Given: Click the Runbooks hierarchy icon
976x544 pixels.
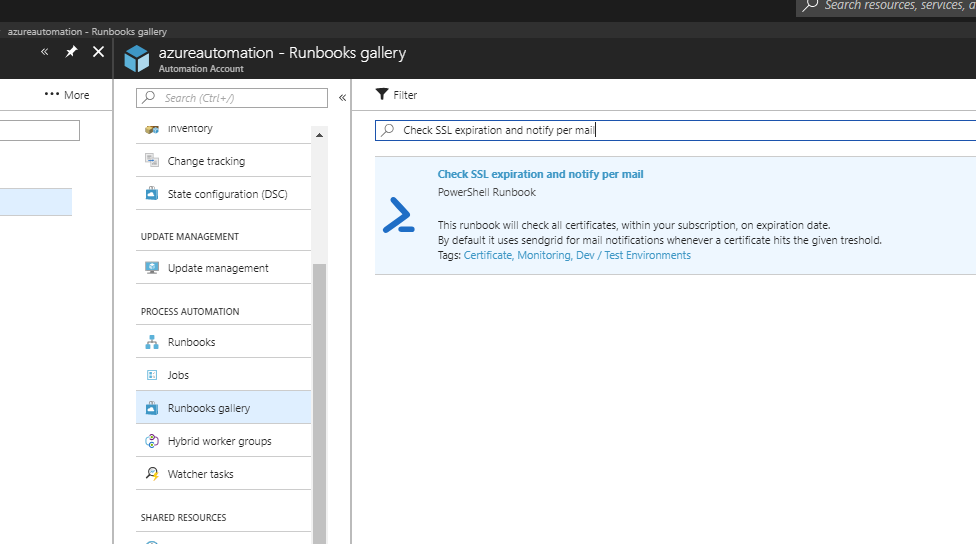Looking at the screenshot, I should pyautogui.click(x=152, y=342).
